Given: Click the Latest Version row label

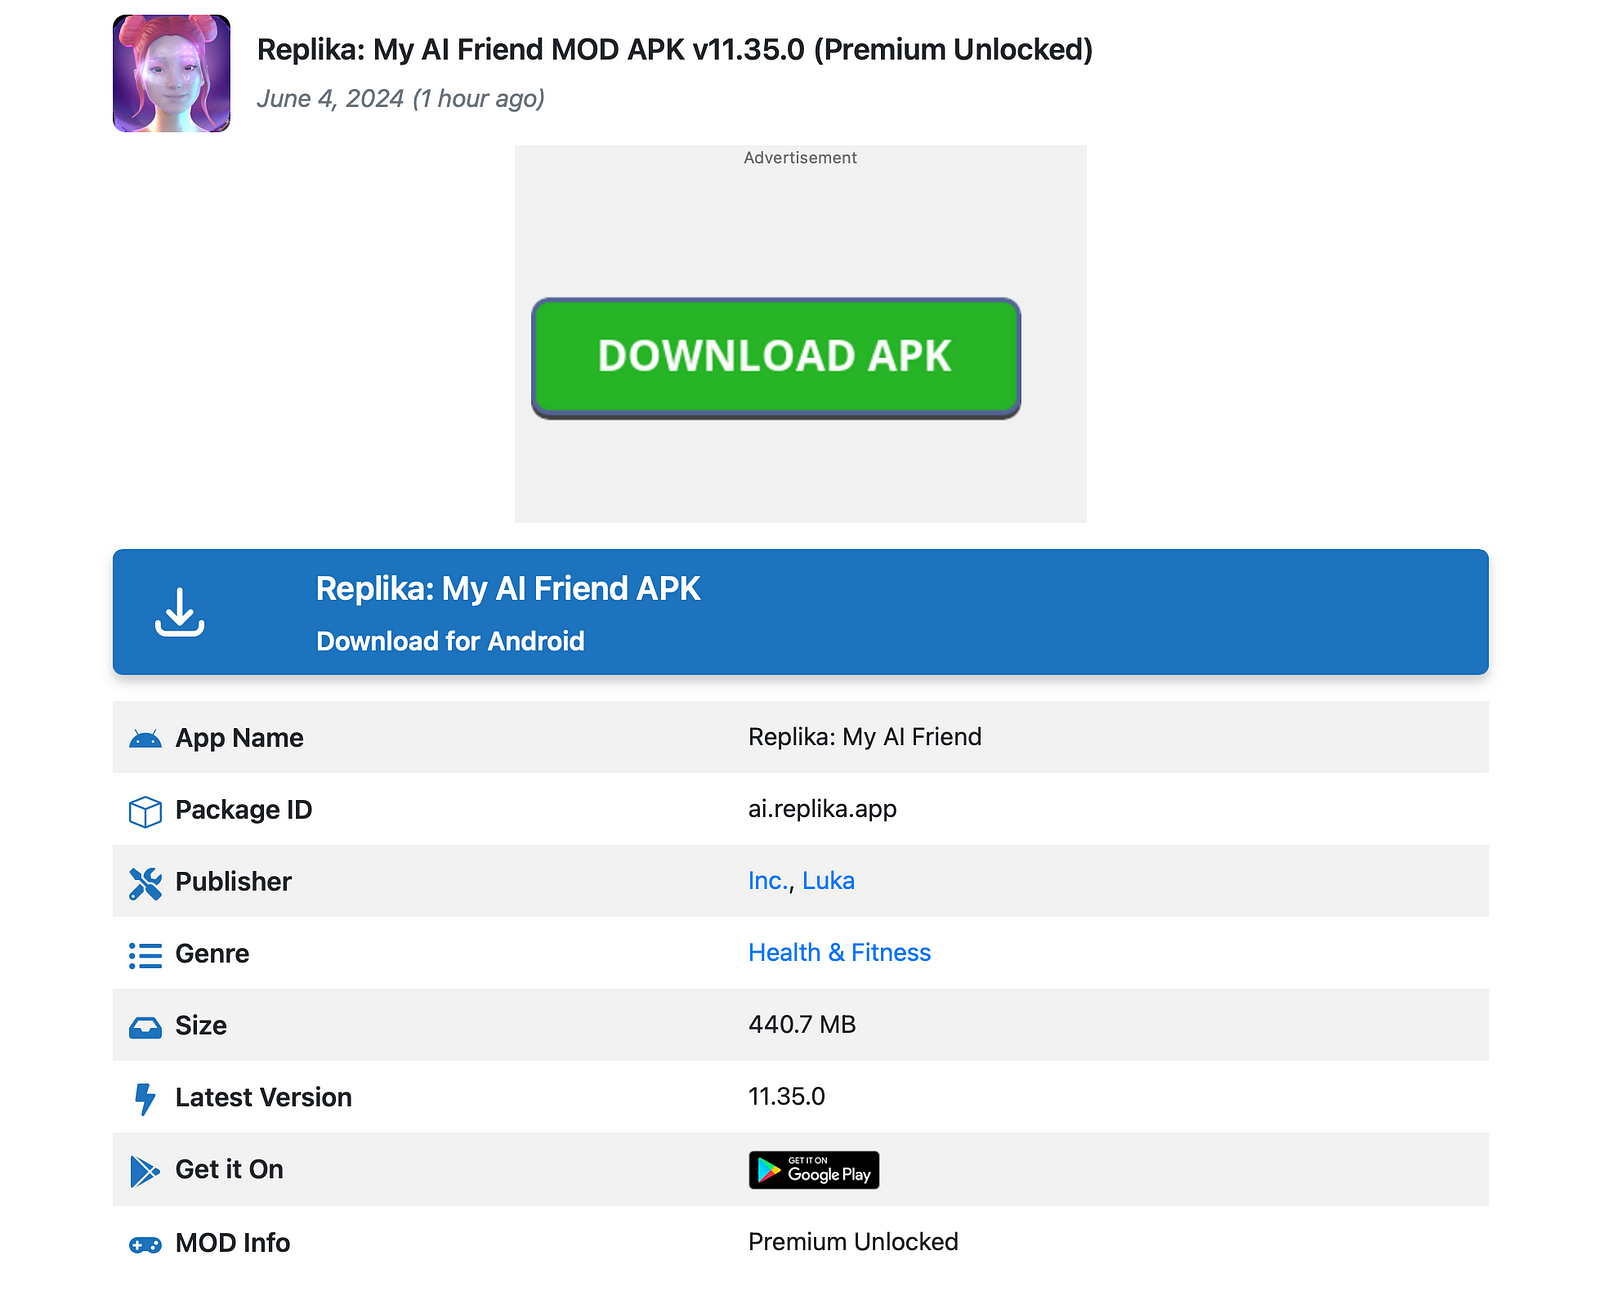Looking at the screenshot, I should [263, 1098].
